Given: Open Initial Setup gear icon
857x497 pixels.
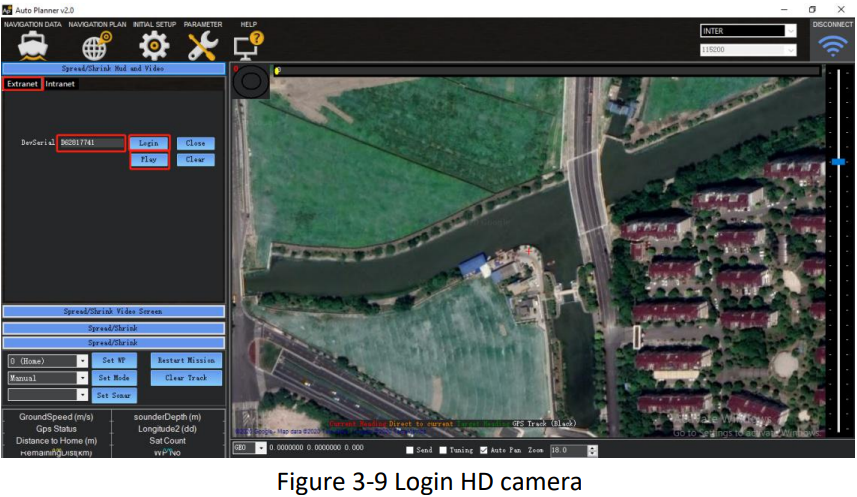Looking at the screenshot, I should (x=154, y=46).
